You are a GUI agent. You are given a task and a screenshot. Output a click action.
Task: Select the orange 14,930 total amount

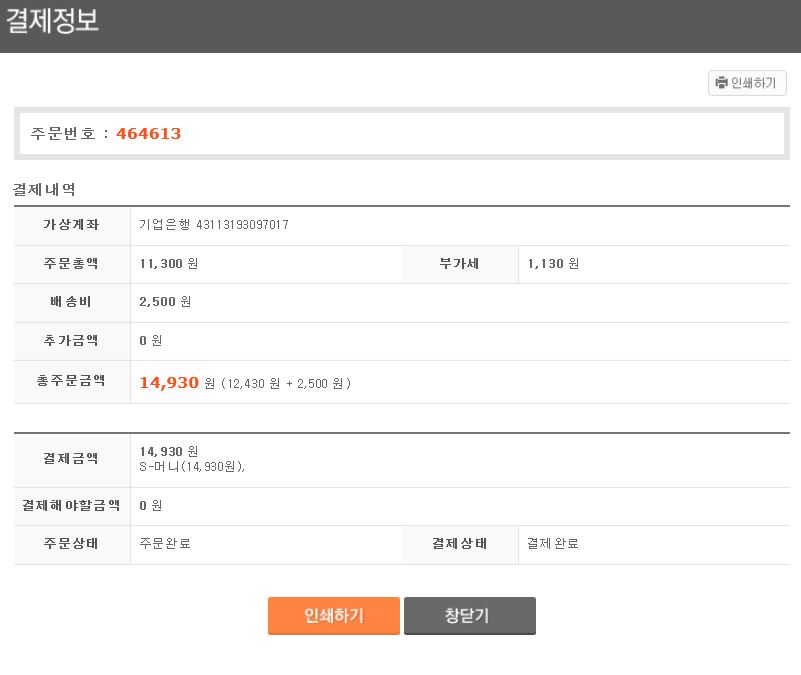(x=169, y=382)
